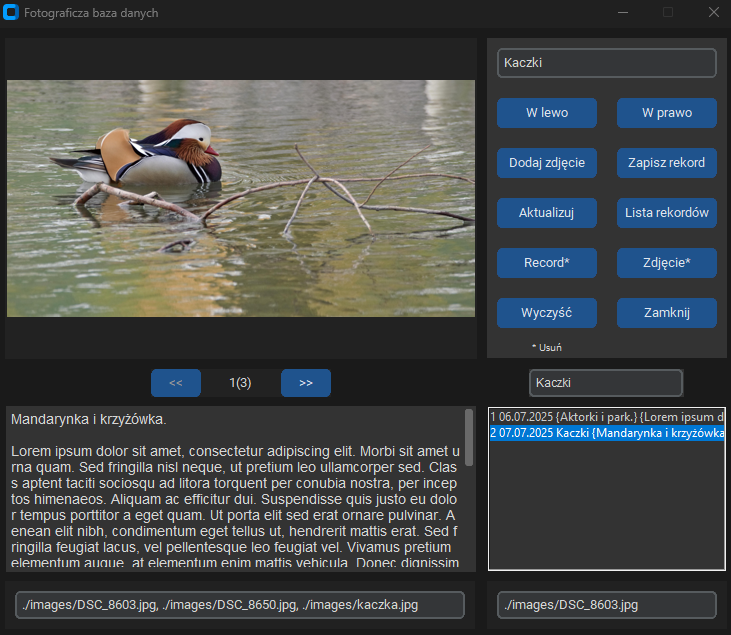Go to next photo with >> button
Viewport: 731px width, 635px height.
point(306,383)
